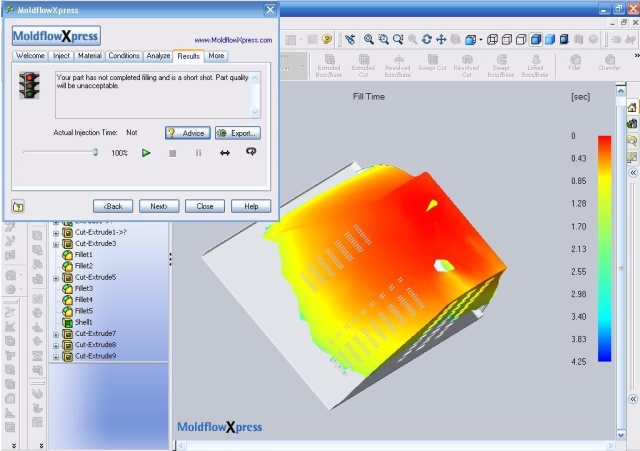Screen dimensions: 640x451
Task: Click the yellow help question icon
Action: [327, 39]
